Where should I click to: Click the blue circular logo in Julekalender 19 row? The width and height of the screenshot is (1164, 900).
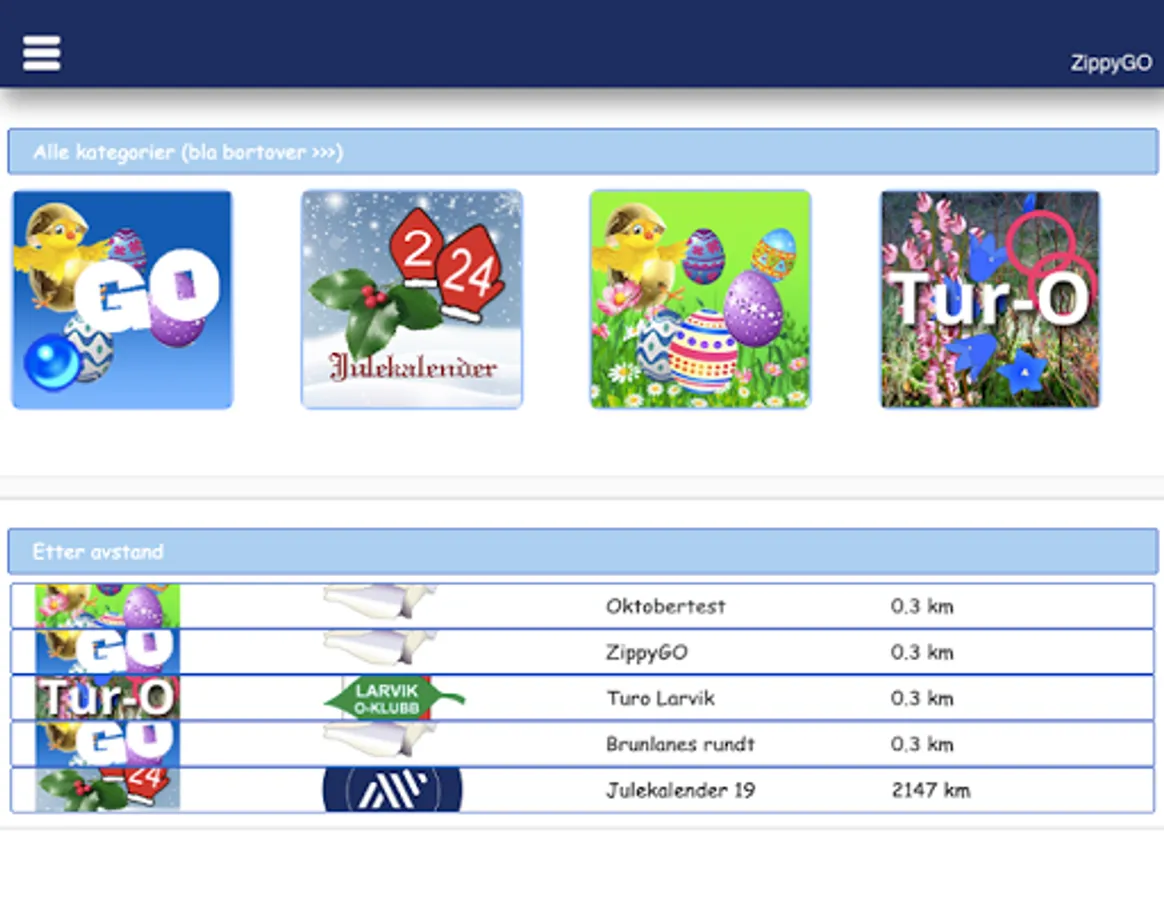point(392,790)
